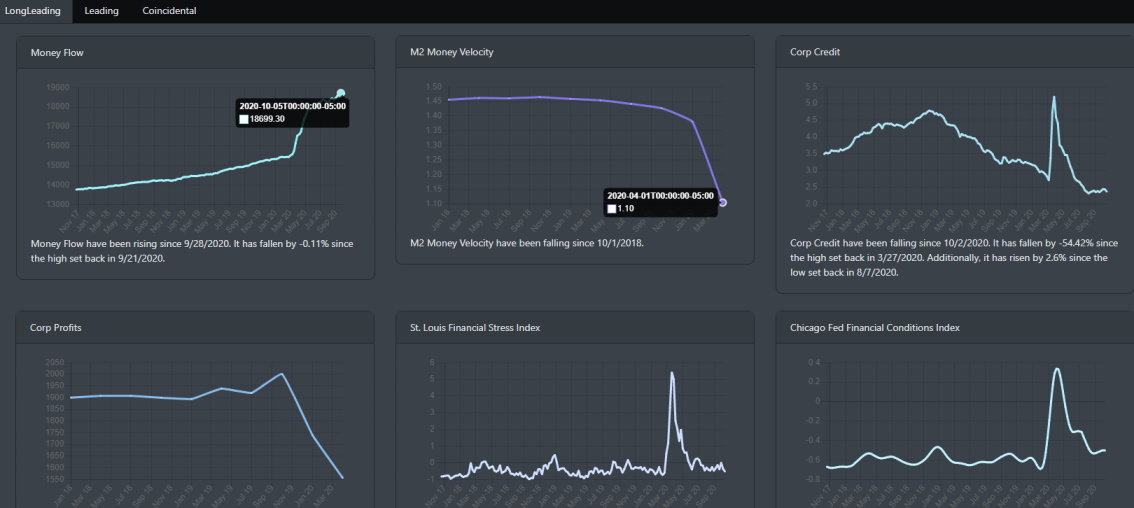This screenshot has width=1134, height=508.
Task: Click the St. Louis Stress Index chart spike
Action: tap(672, 373)
